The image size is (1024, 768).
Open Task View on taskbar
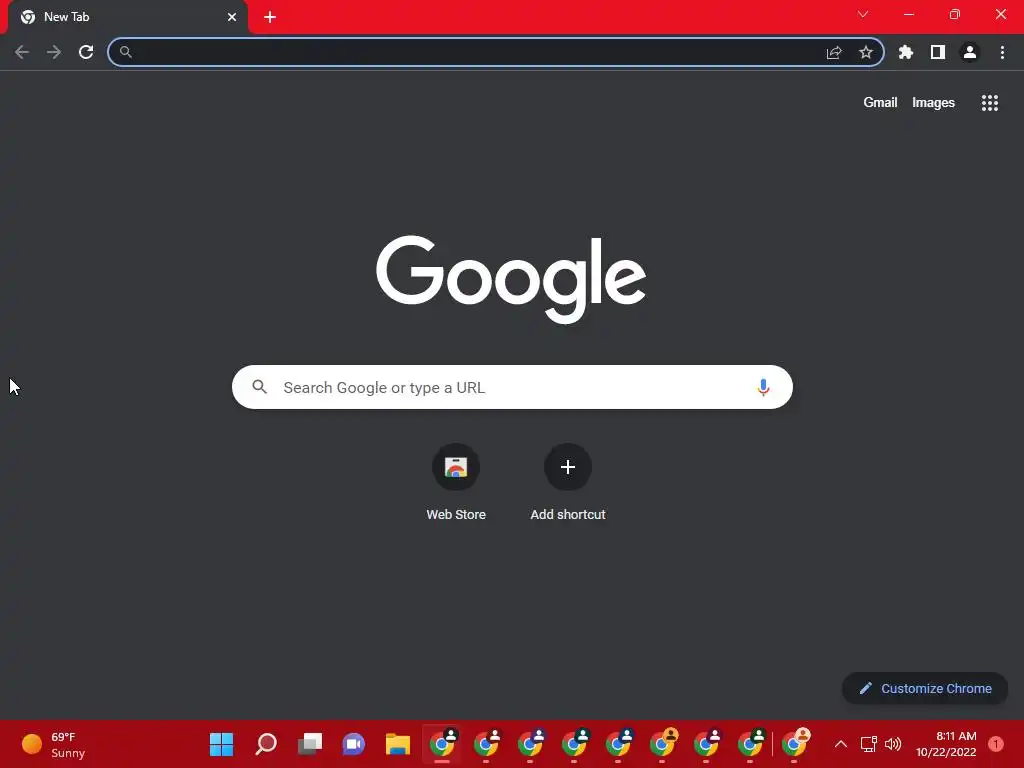click(310, 744)
